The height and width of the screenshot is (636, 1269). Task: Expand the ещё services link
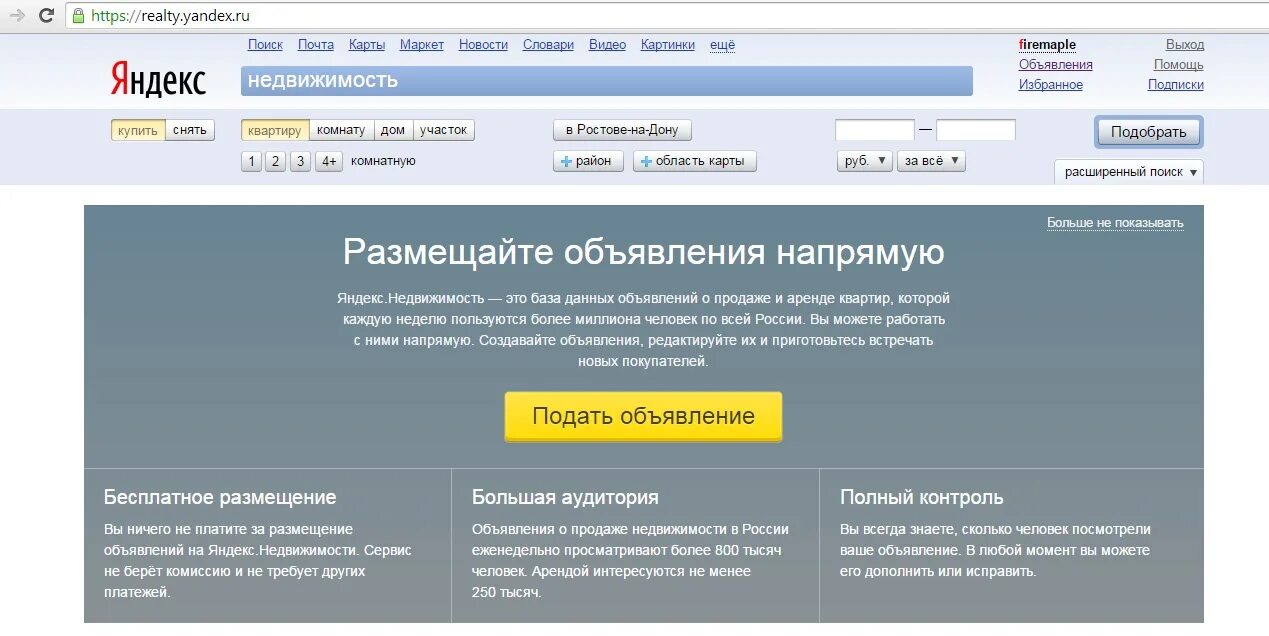coord(722,45)
